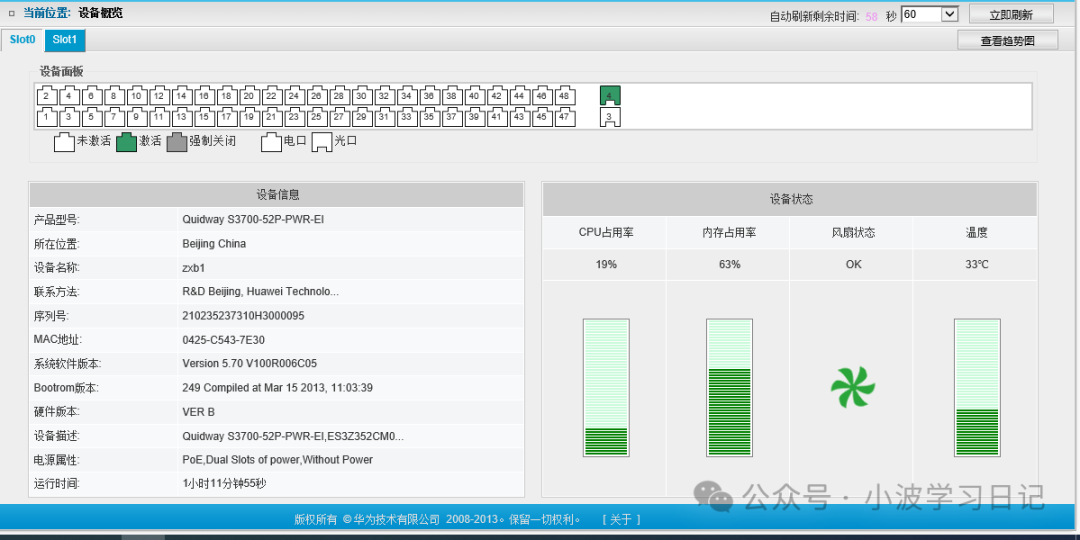Switch to the Slot1 tab
This screenshot has width=1080, height=540.
coord(65,40)
